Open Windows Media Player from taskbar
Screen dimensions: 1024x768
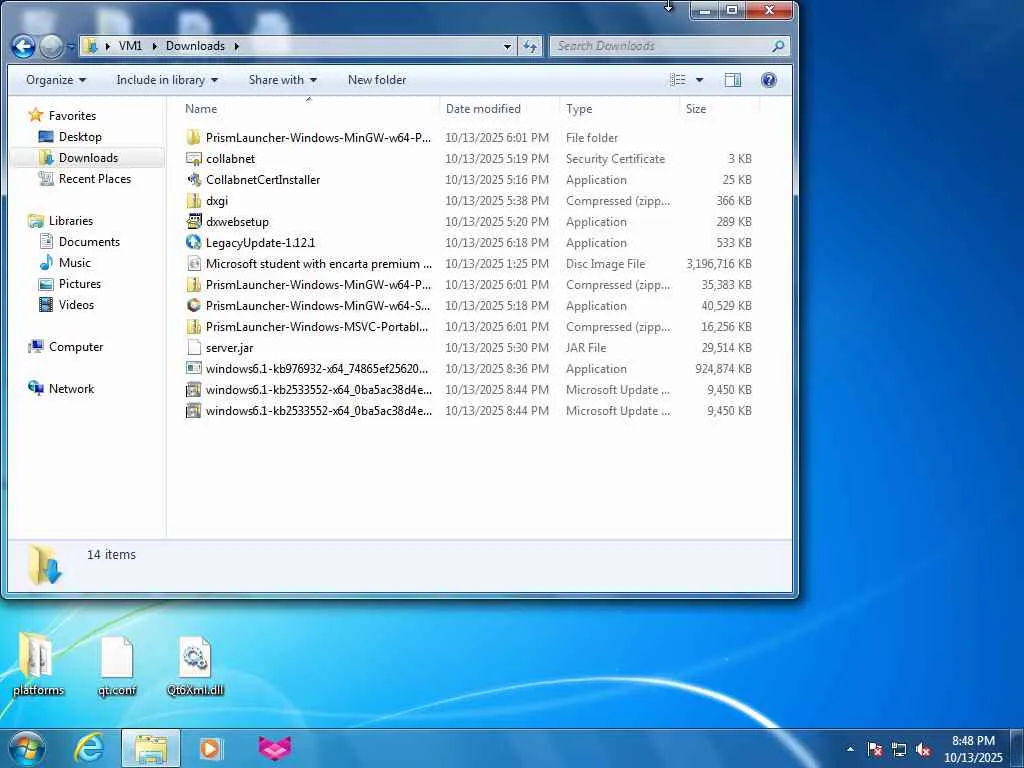point(210,748)
